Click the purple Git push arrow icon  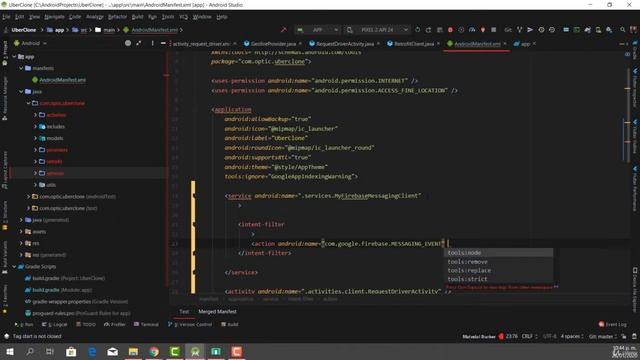[x=530, y=30]
